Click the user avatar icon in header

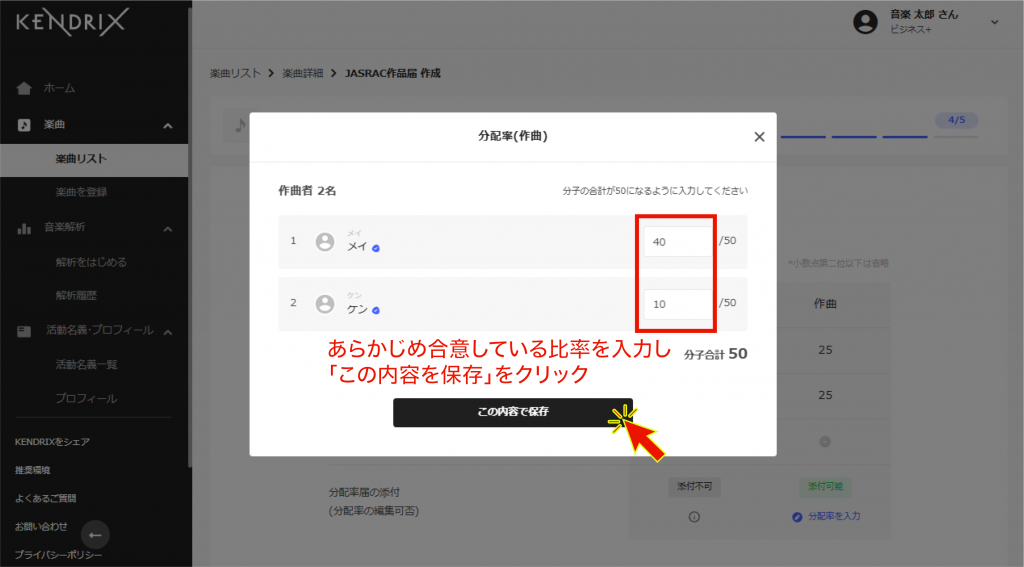865,22
